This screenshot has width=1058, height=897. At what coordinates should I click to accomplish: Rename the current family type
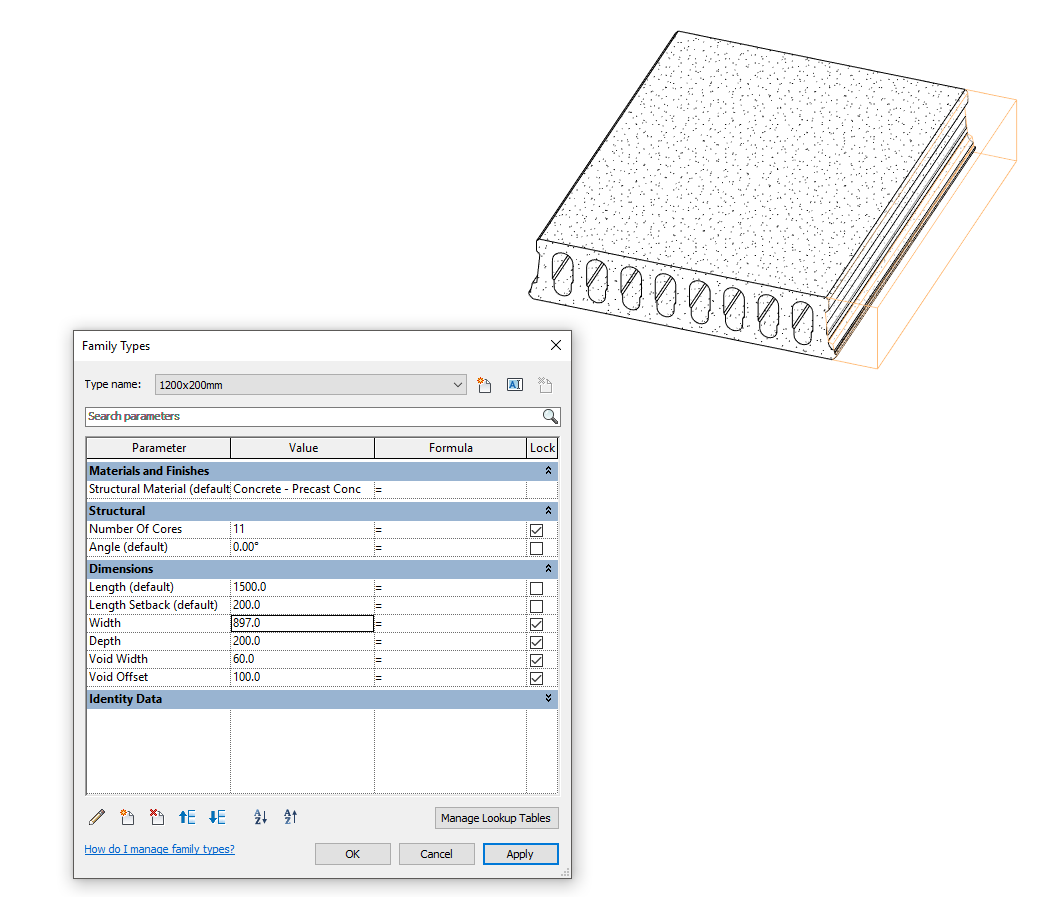click(514, 384)
